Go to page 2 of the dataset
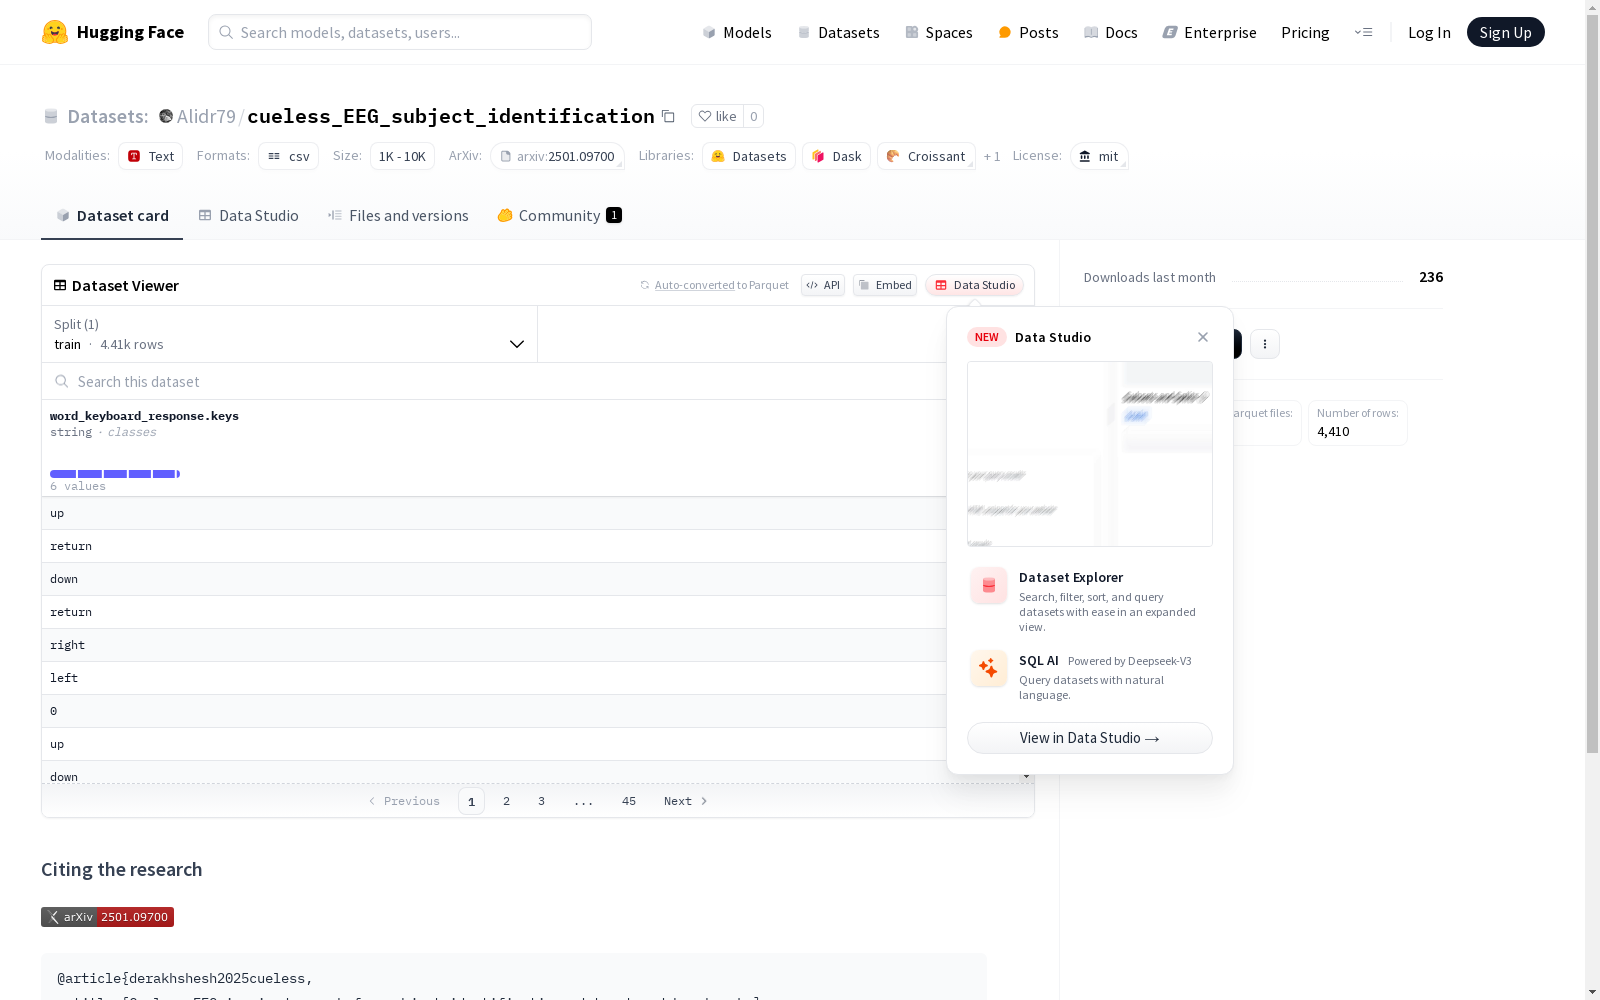The image size is (1600, 1000). pyautogui.click(x=507, y=801)
